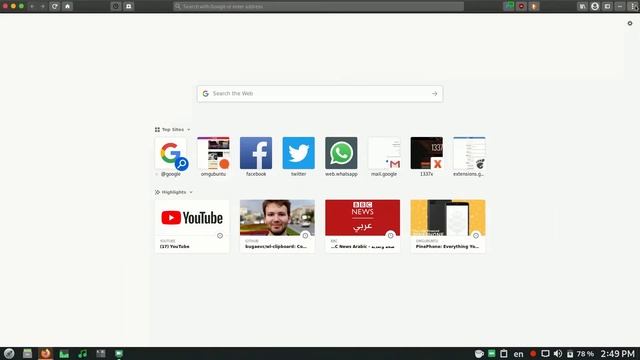Click the history icon on YouTube card

[220, 236]
